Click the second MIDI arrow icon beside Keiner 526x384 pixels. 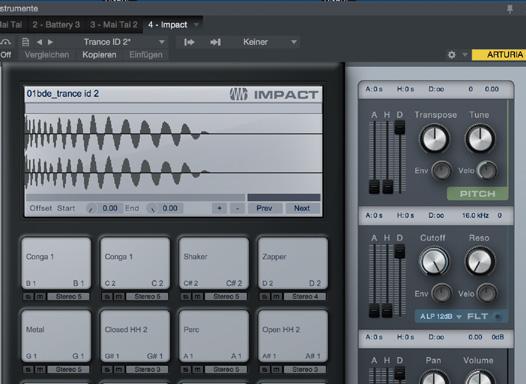tap(215, 42)
